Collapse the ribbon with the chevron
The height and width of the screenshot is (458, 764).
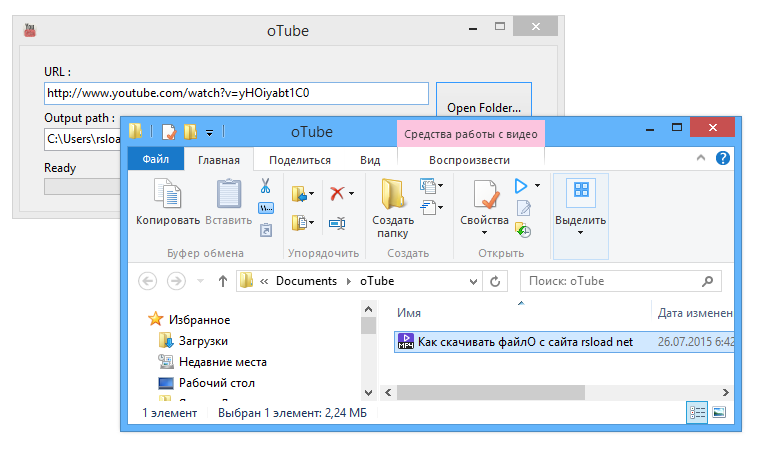pyautogui.click(x=701, y=158)
